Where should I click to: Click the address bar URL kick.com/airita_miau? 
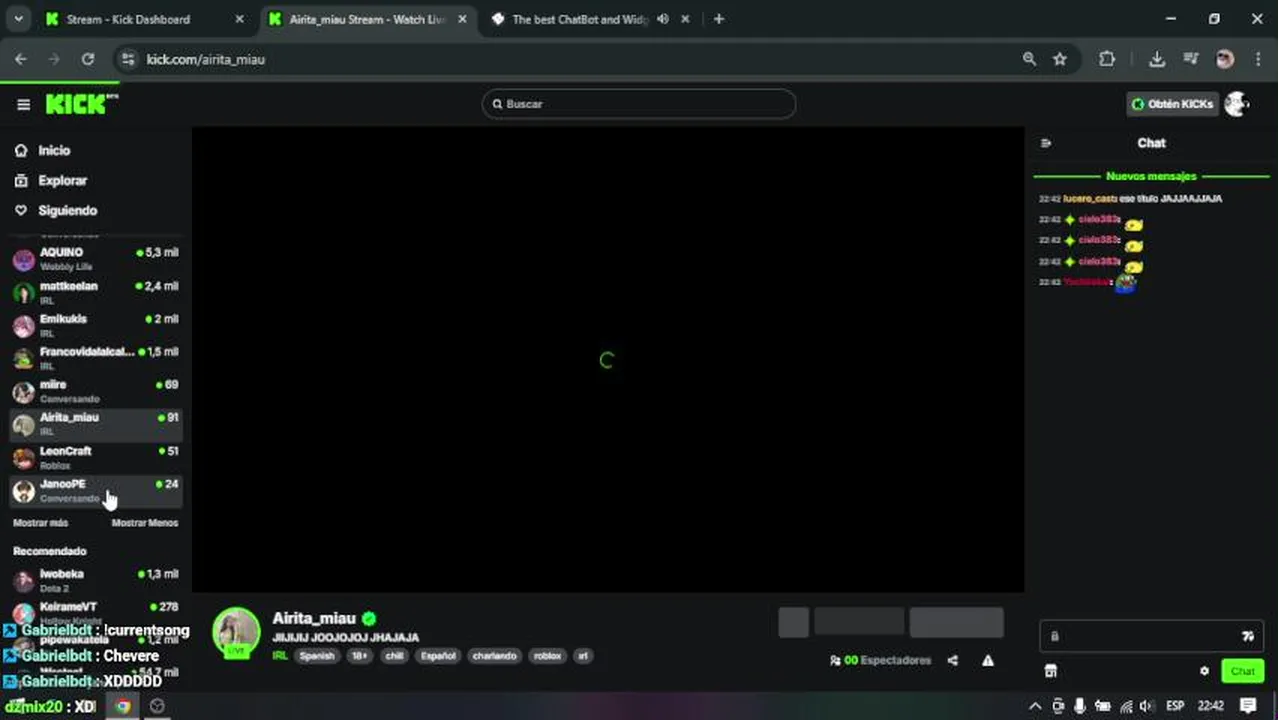pyautogui.click(x=206, y=59)
